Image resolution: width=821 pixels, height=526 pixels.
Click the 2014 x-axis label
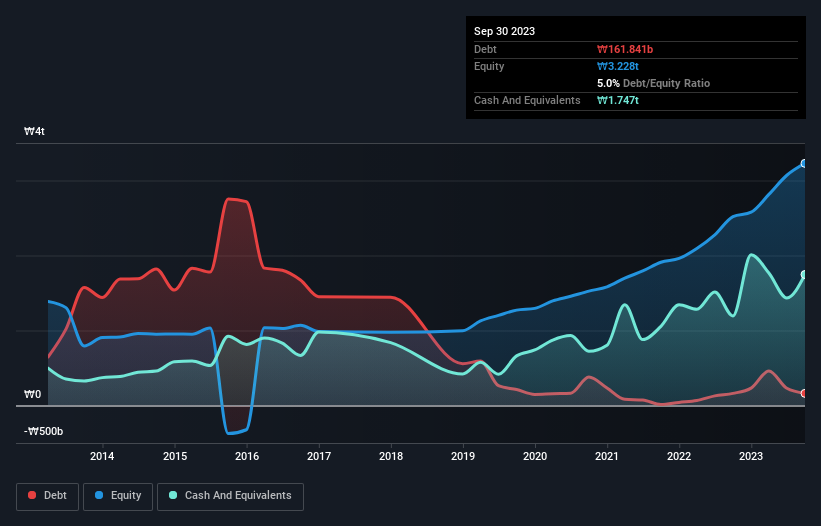102,456
